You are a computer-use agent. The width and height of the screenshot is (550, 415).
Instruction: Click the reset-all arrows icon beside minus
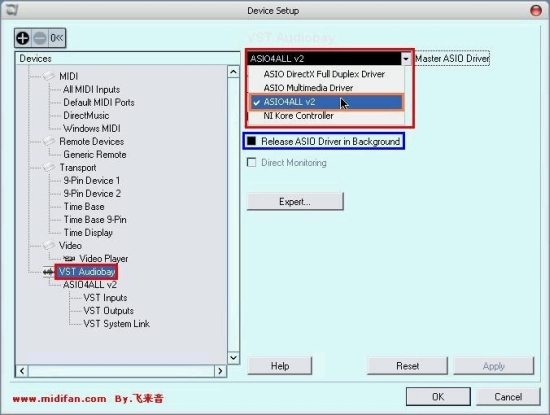[x=56, y=38]
